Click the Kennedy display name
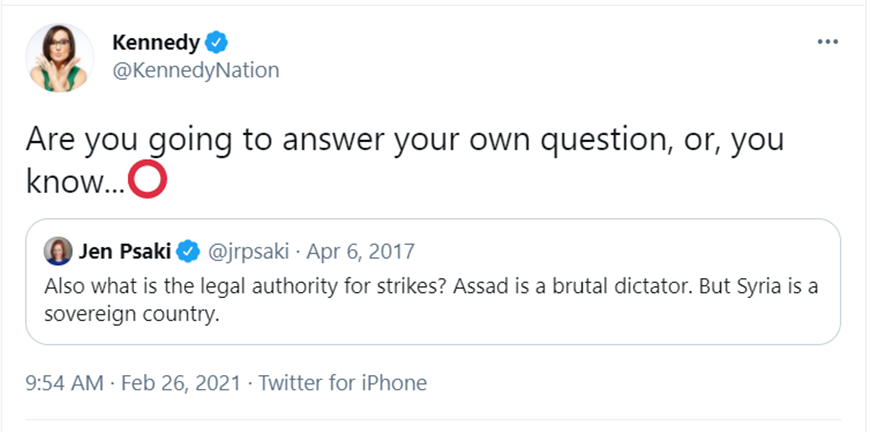This screenshot has height=432, width=875. pos(157,42)
